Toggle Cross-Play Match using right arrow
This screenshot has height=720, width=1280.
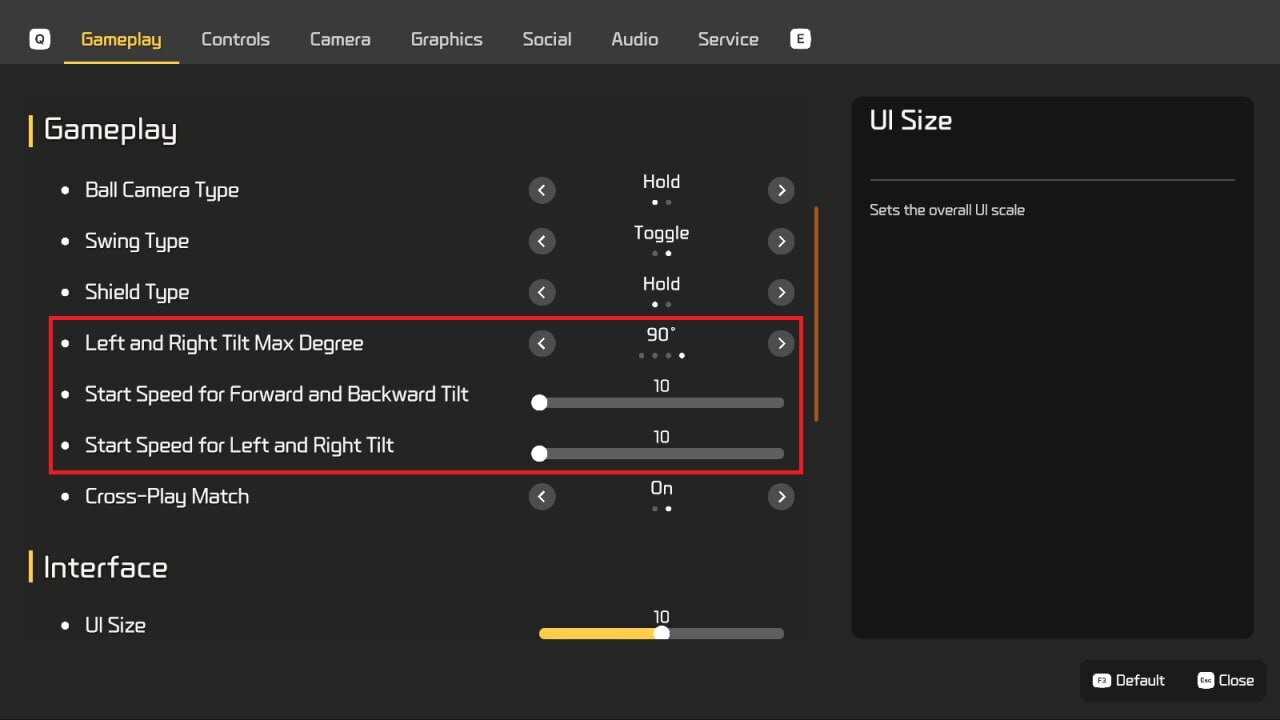click(x=781, y=496)
